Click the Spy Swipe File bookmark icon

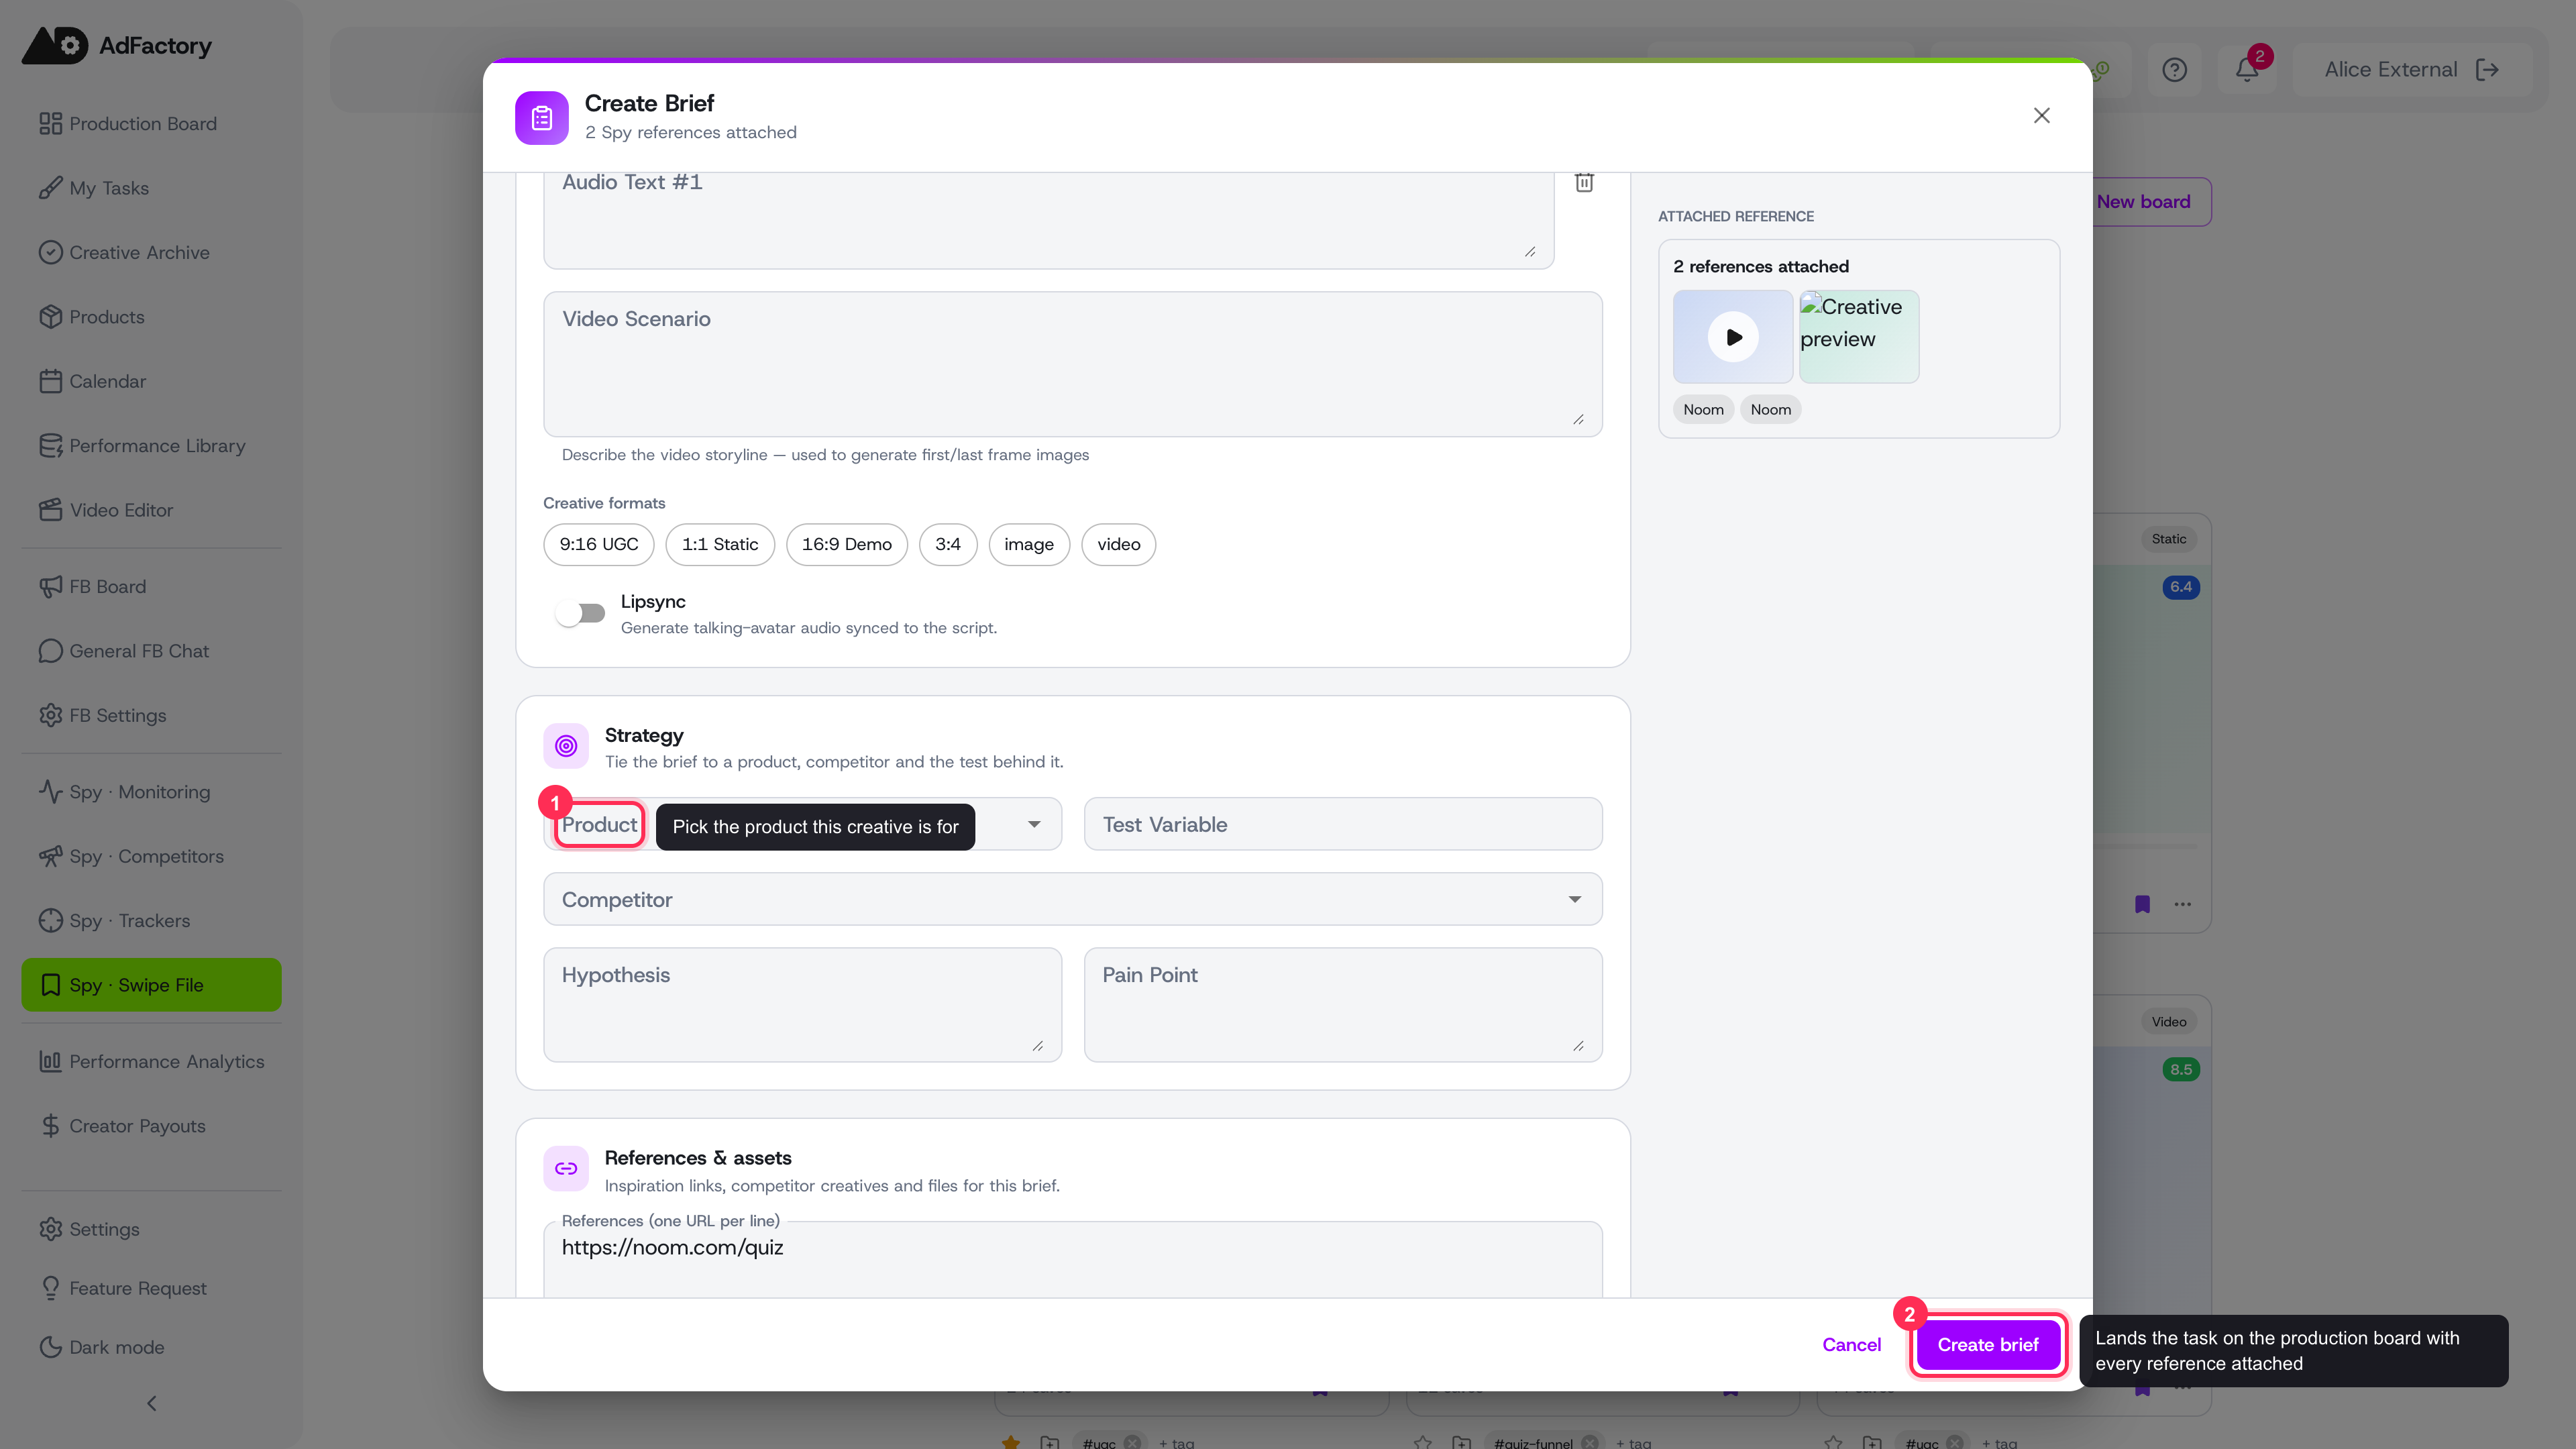pyautogui.click(x=50, y=985)
